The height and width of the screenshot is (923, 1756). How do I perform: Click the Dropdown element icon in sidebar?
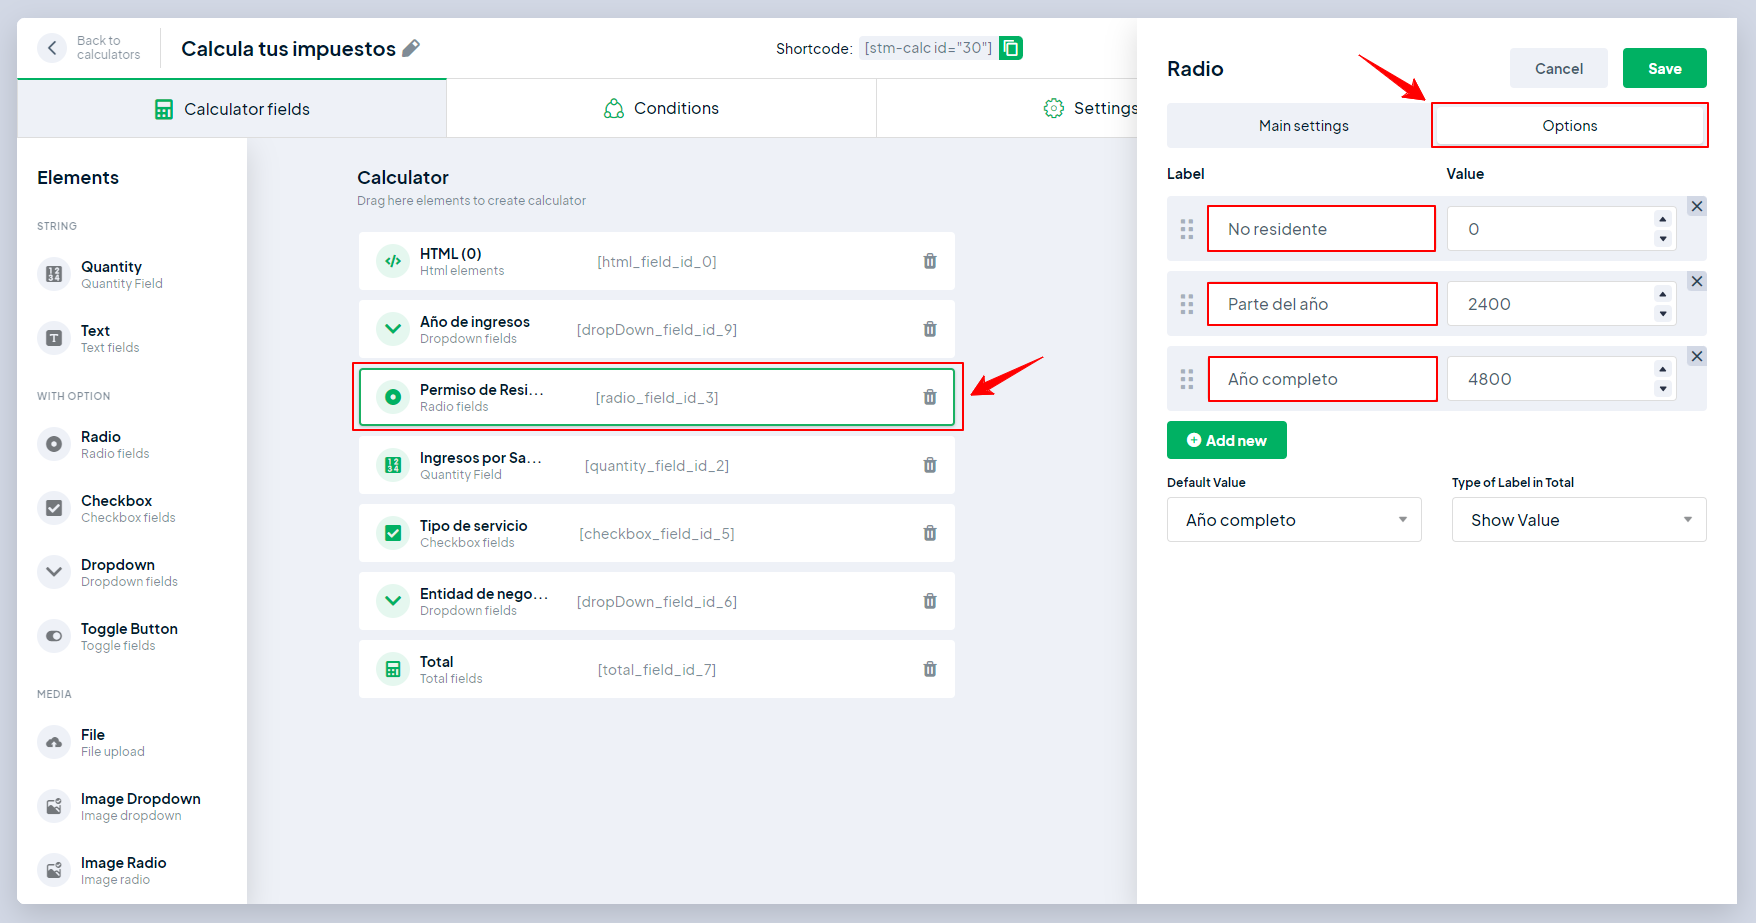[54, 572]
